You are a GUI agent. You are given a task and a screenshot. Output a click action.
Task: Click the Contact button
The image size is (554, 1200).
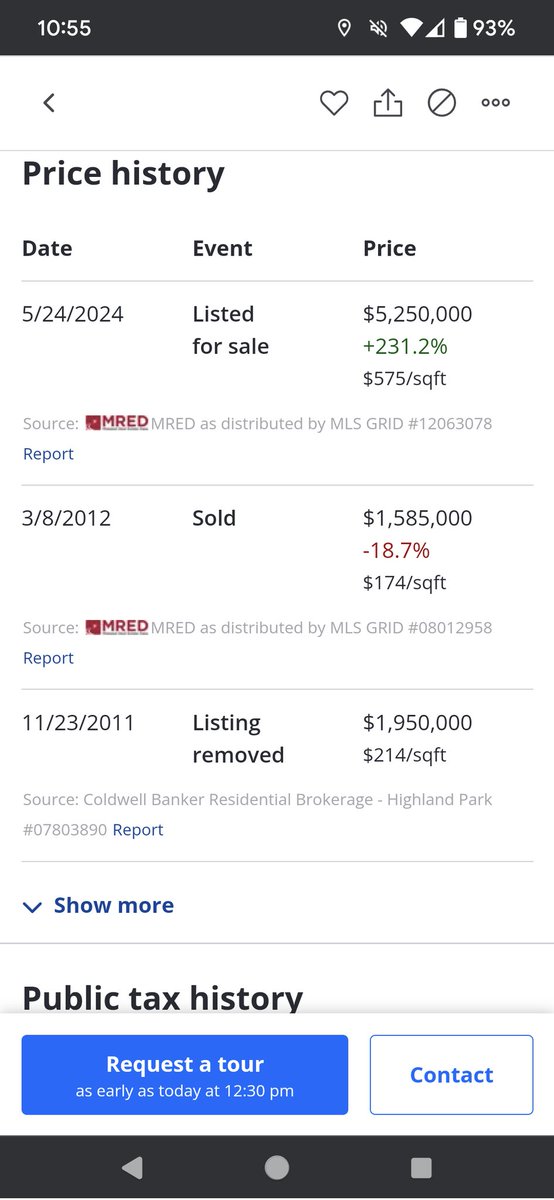[451, 1075]
